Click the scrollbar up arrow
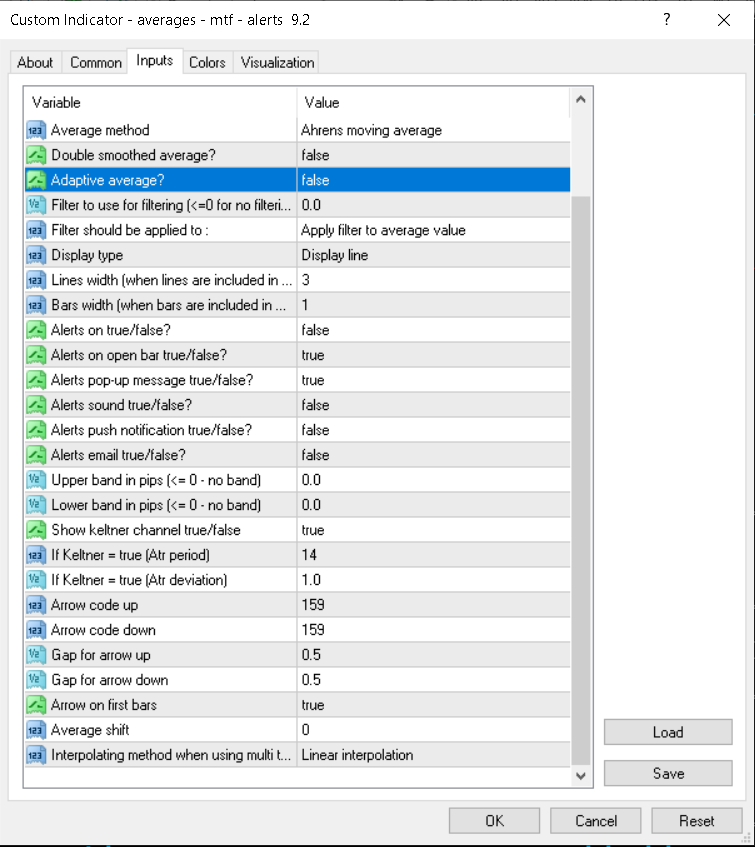Viewport: 755px width, 847px height. click(580, 100)
